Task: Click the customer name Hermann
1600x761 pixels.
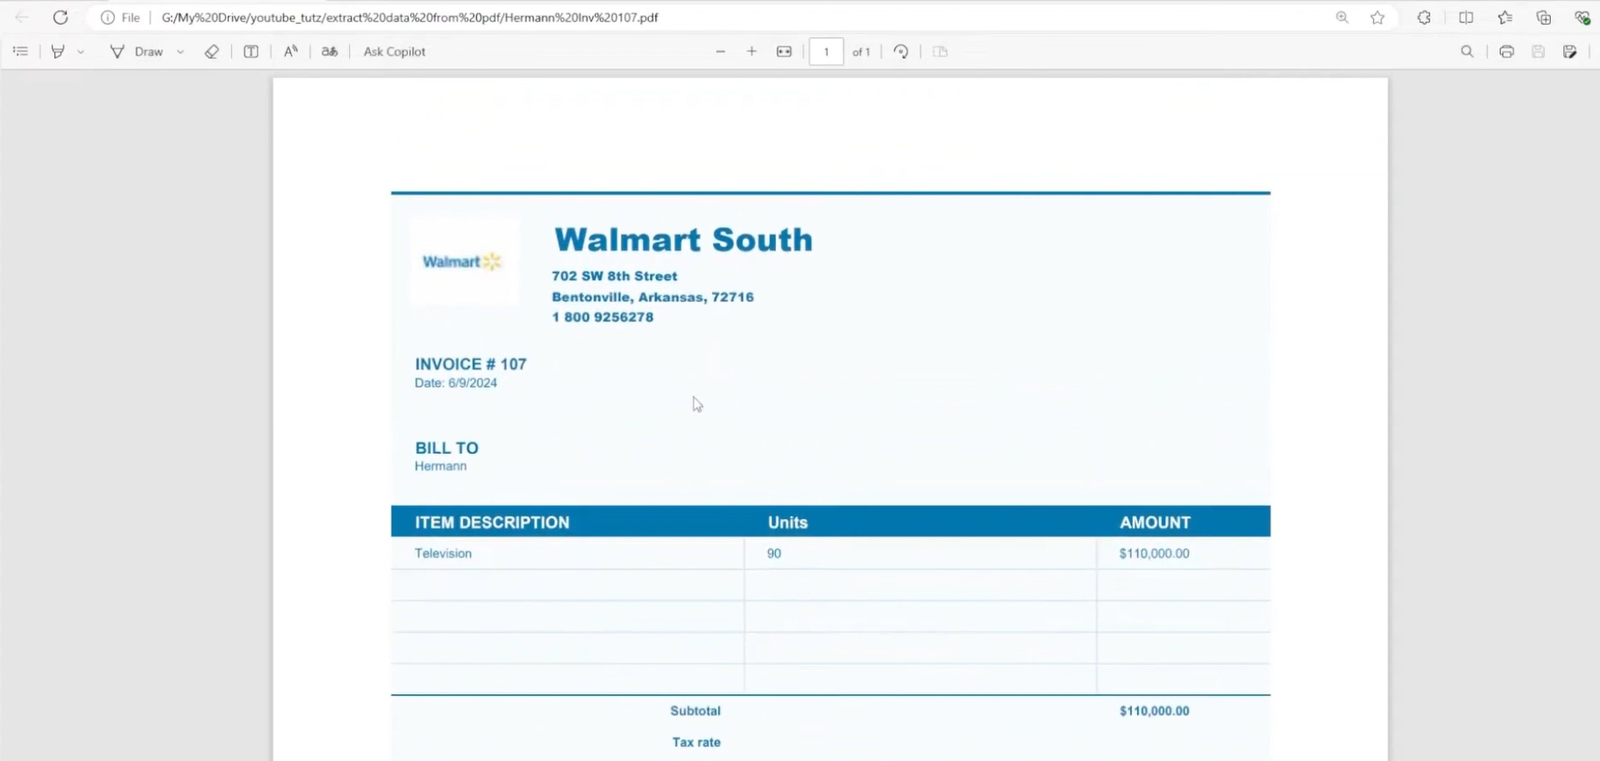Action: point(441,466)
